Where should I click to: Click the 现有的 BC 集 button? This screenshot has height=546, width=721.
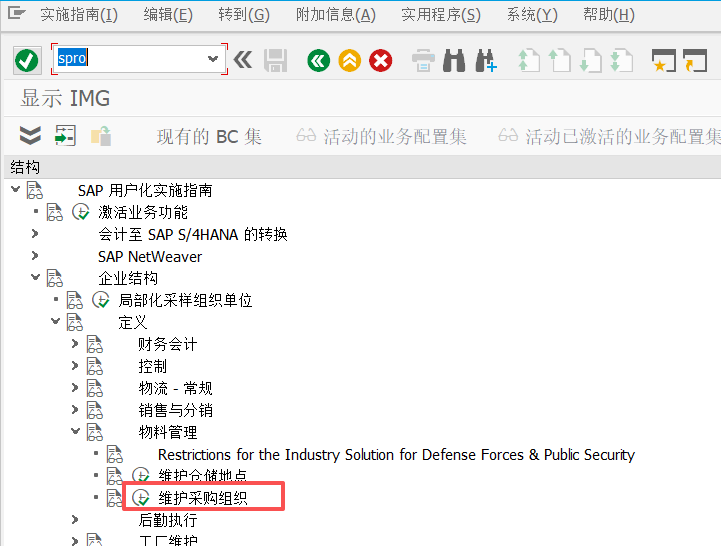click(x=209, y=137)
